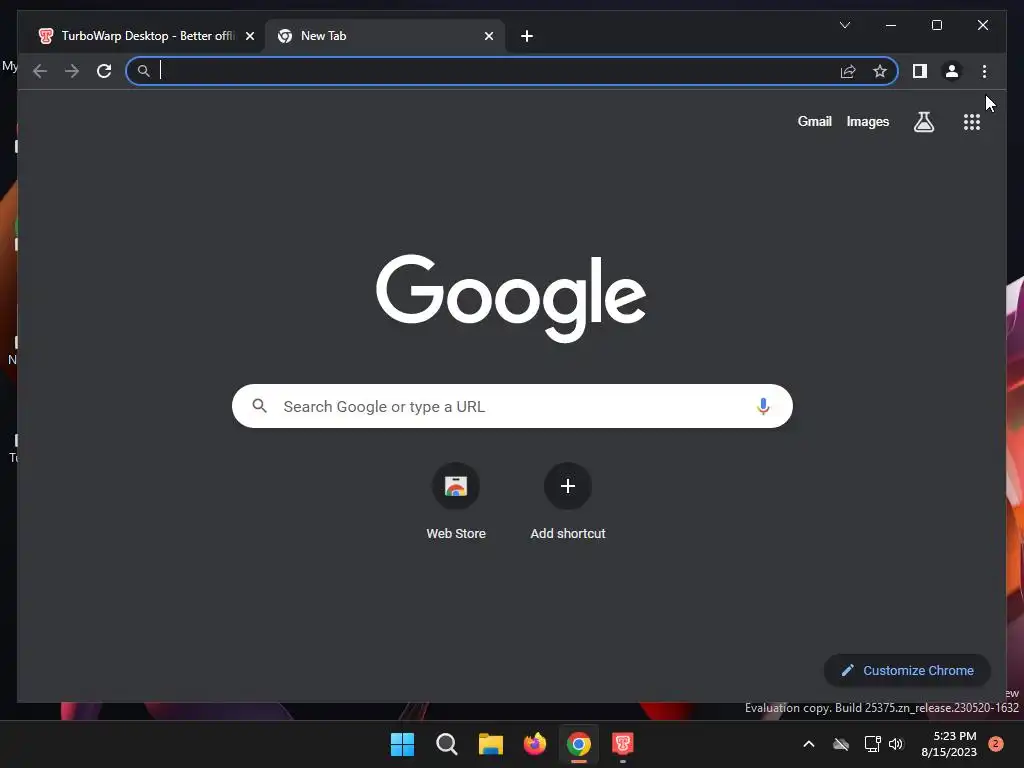The height and width of the screenshot is (768, 1024).
Task: Open network status tray icon
Action: click(872, 744)
